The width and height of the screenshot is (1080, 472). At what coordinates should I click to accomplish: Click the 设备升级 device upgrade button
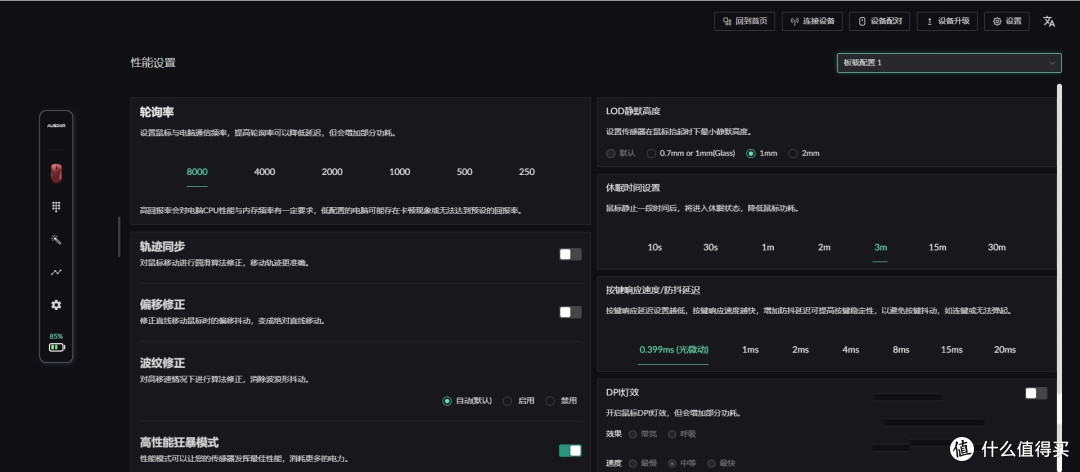[947, 21]
